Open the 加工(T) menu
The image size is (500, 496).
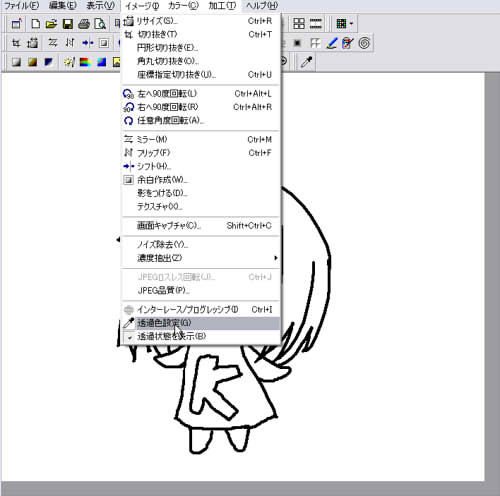pos(222,6)
